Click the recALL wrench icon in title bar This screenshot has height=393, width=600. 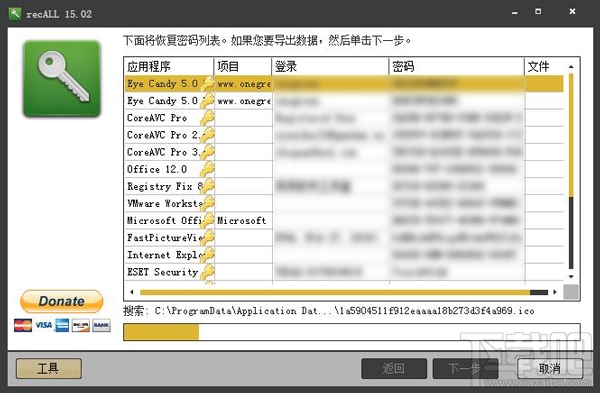pyautogui.click(x=15, y=14)
